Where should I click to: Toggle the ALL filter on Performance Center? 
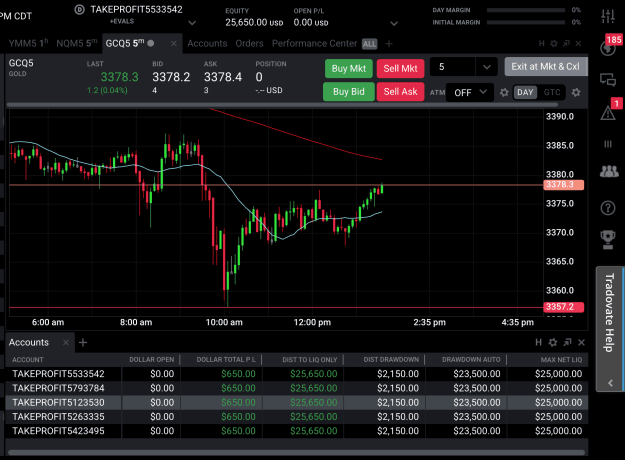(369, 44)
